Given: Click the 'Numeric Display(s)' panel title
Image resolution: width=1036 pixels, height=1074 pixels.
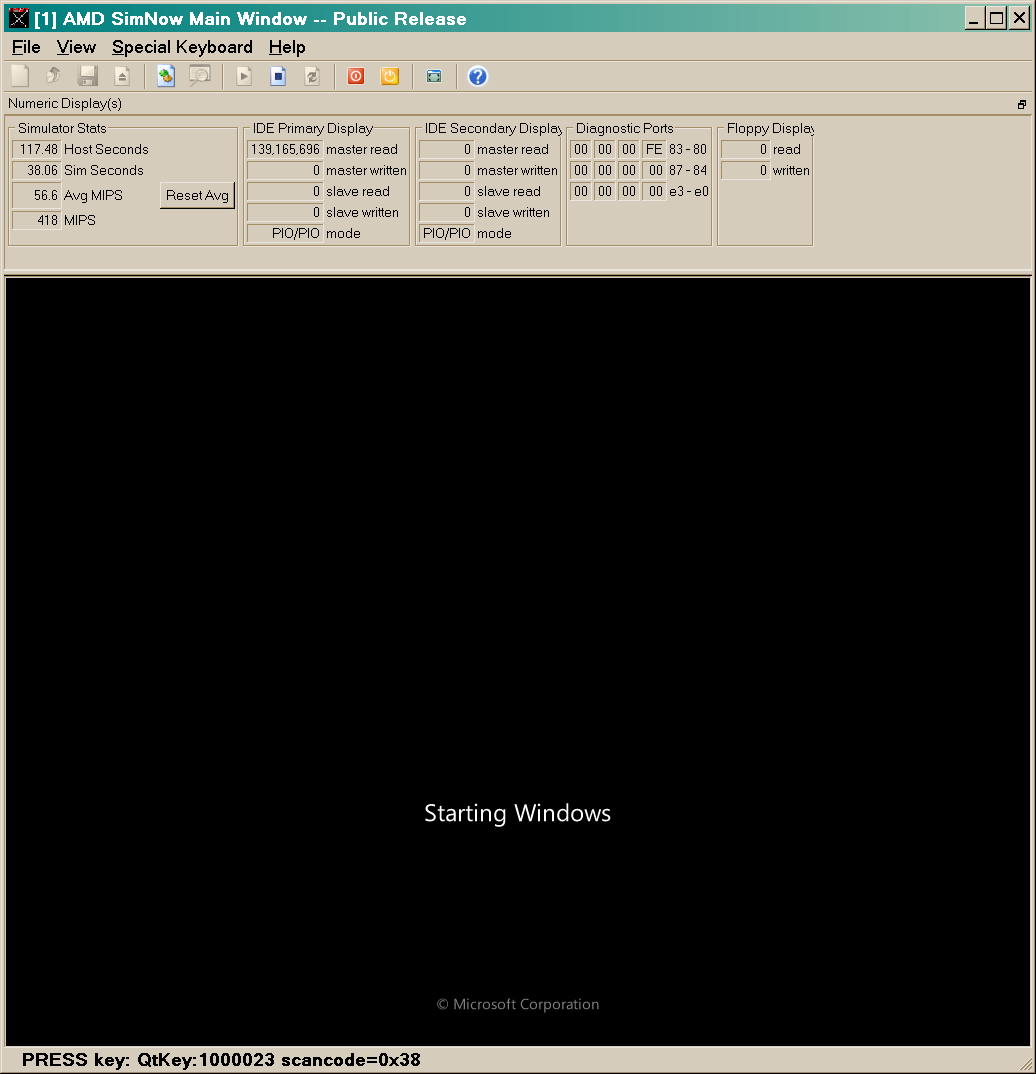Looking at the screenshot, I should tap(65, 103).
